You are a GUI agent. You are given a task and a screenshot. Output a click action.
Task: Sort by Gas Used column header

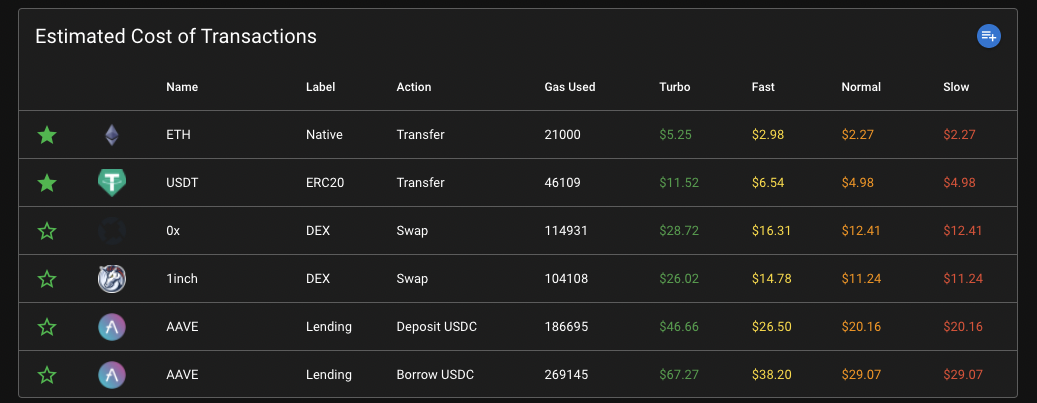(569, 87)
